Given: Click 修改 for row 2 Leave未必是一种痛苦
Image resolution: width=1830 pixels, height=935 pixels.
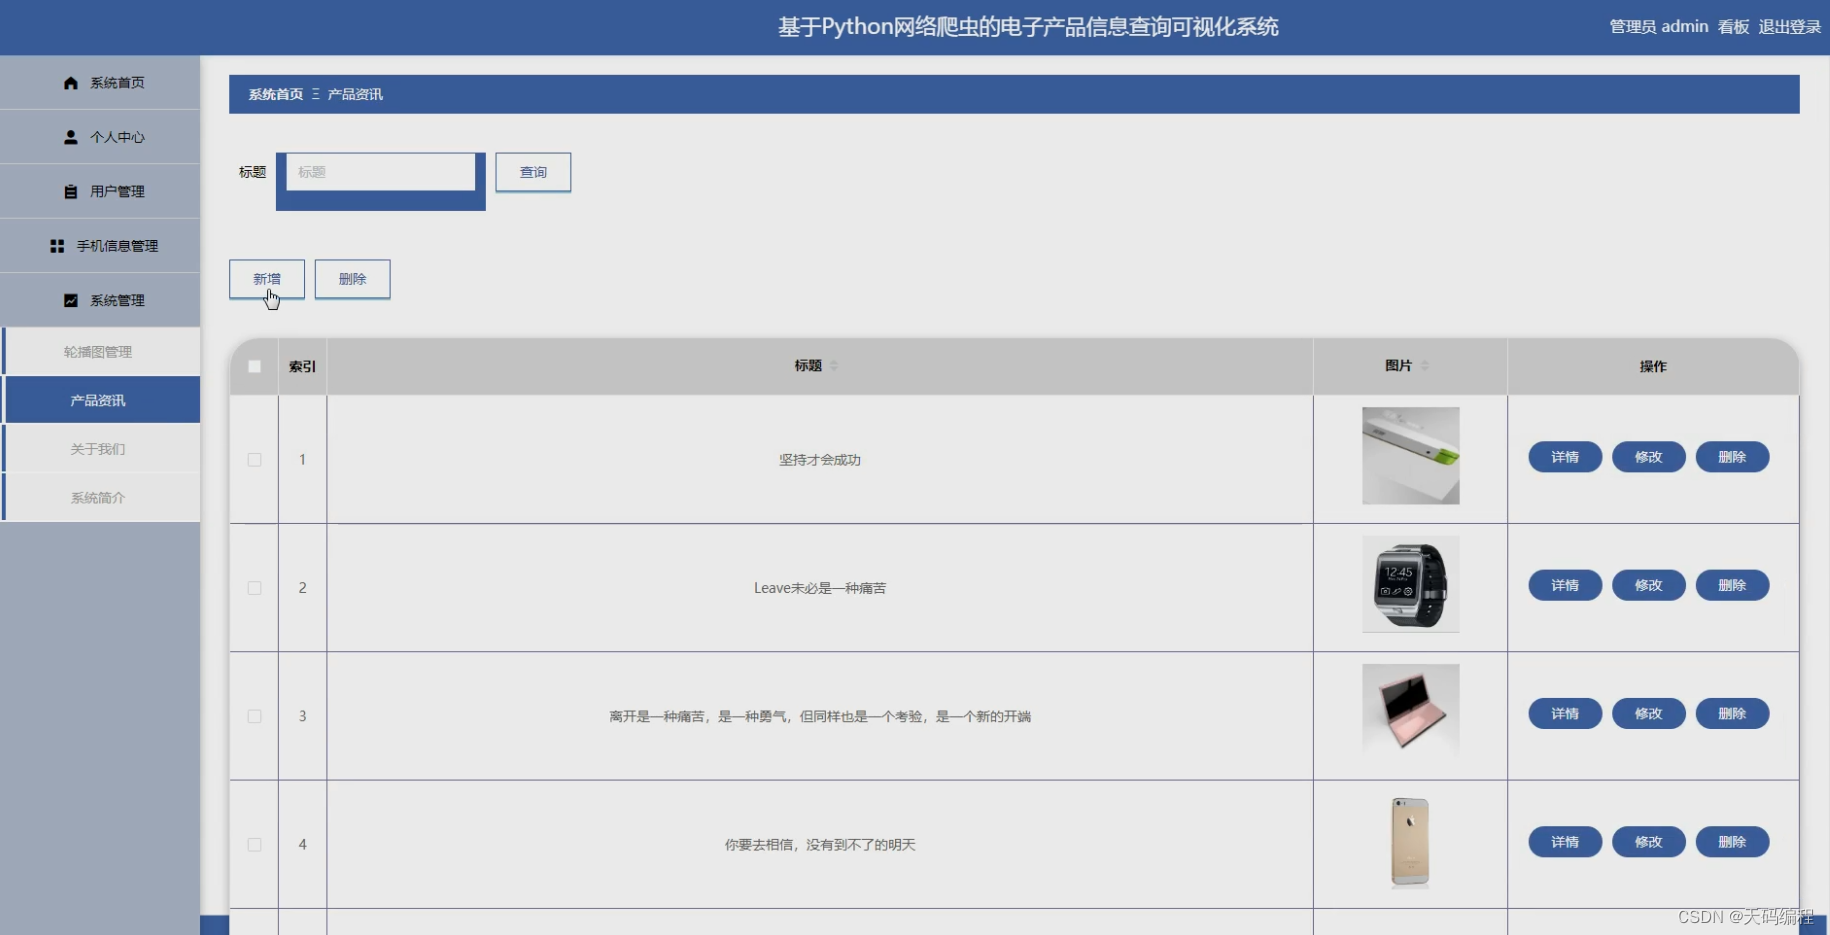Looking at the screenshot, I should coord(1649,585).
